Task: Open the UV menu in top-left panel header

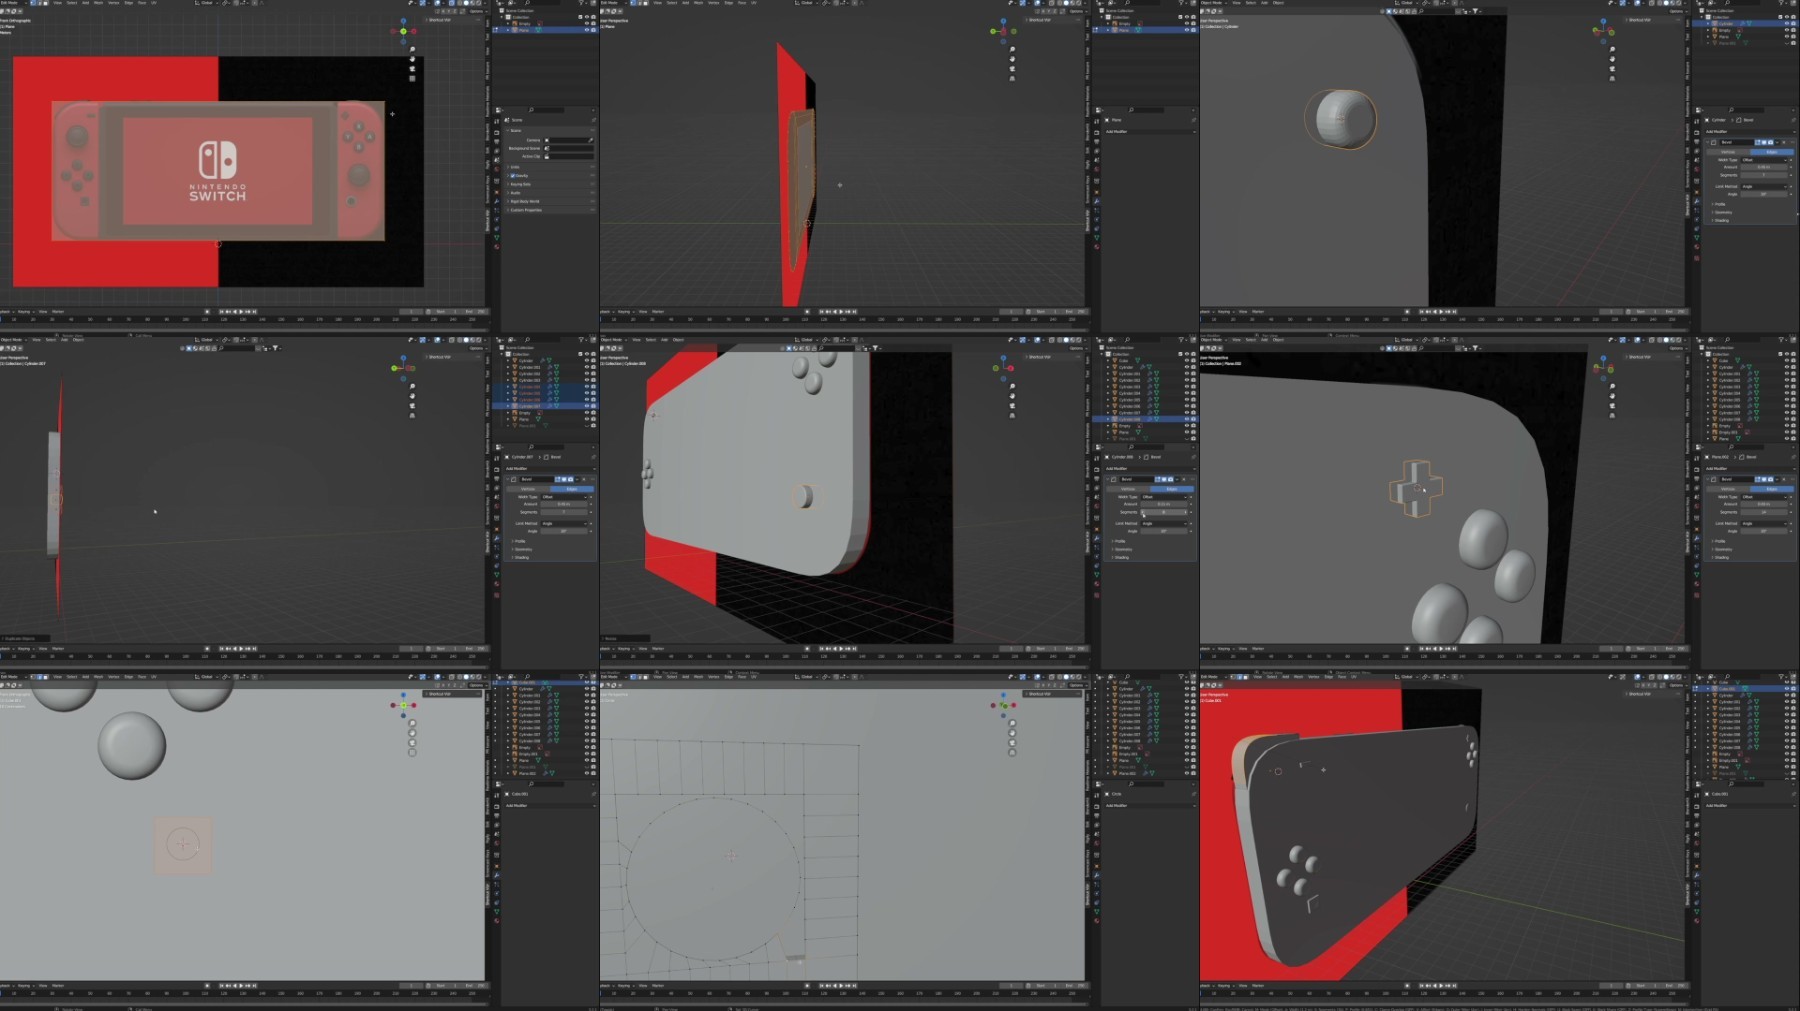Action: pyautogui.click(x=153, y=3)
